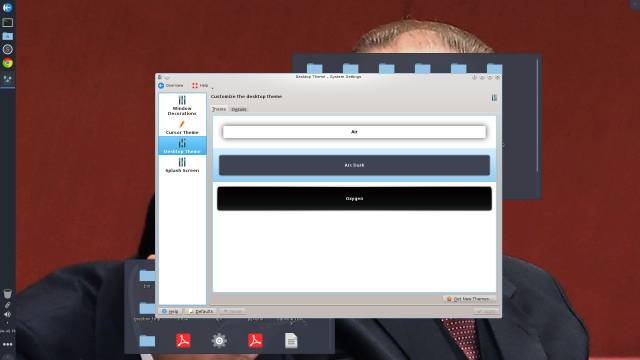Go back to the System Settings Overview
640x360 pixels.
pyautogui.click(x=171, y=85)
